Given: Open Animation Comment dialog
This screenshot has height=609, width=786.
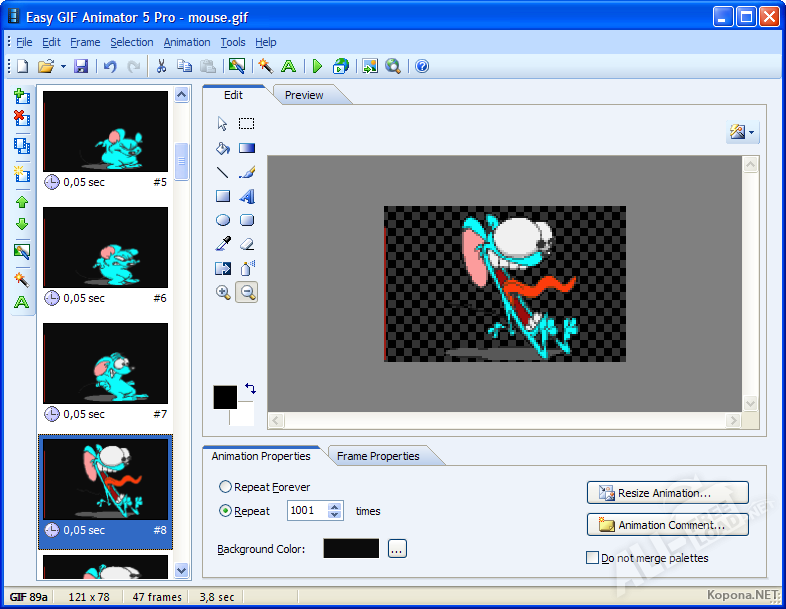Looking at the screenshot, I should [x=668, y=525].
